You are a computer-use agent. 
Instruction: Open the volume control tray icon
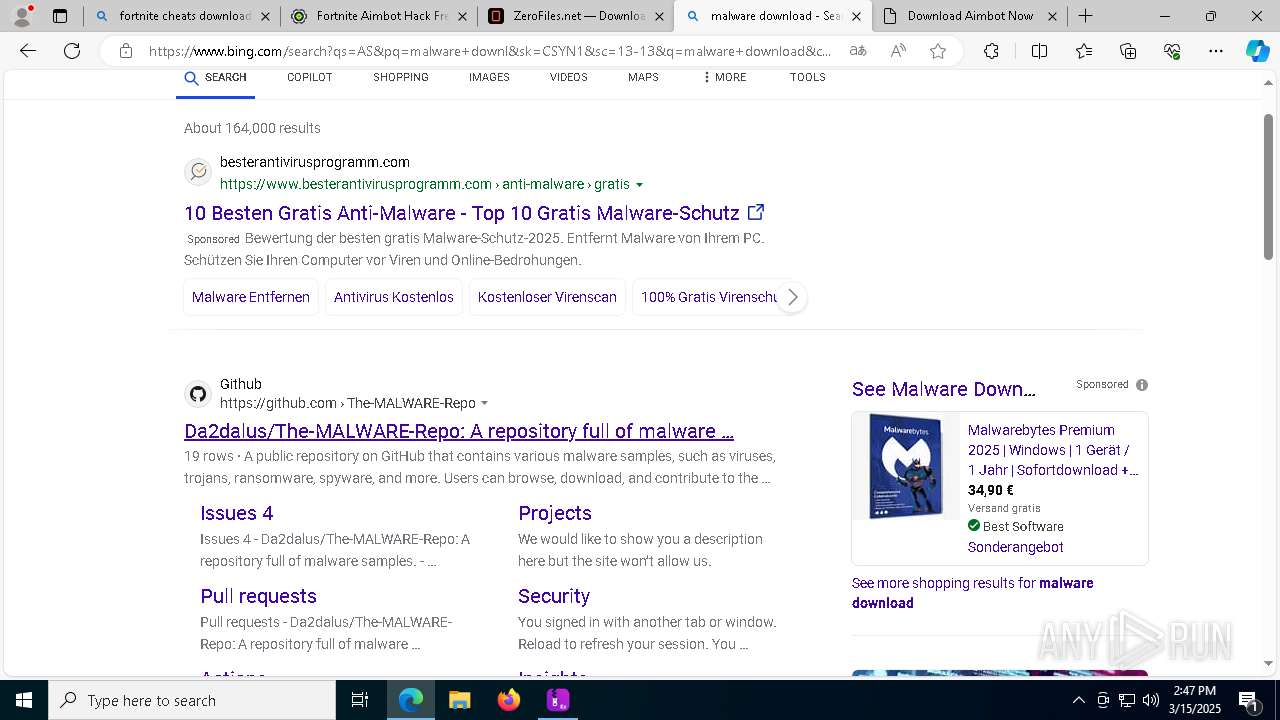tap(1151, 700)
